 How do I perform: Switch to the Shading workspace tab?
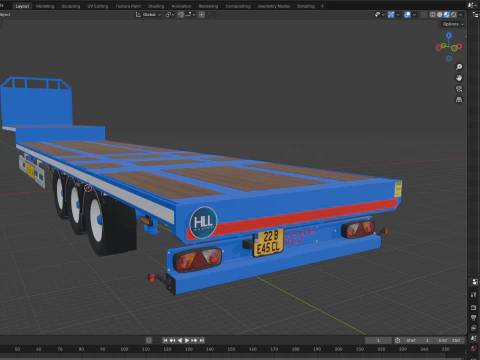[156, 6]
